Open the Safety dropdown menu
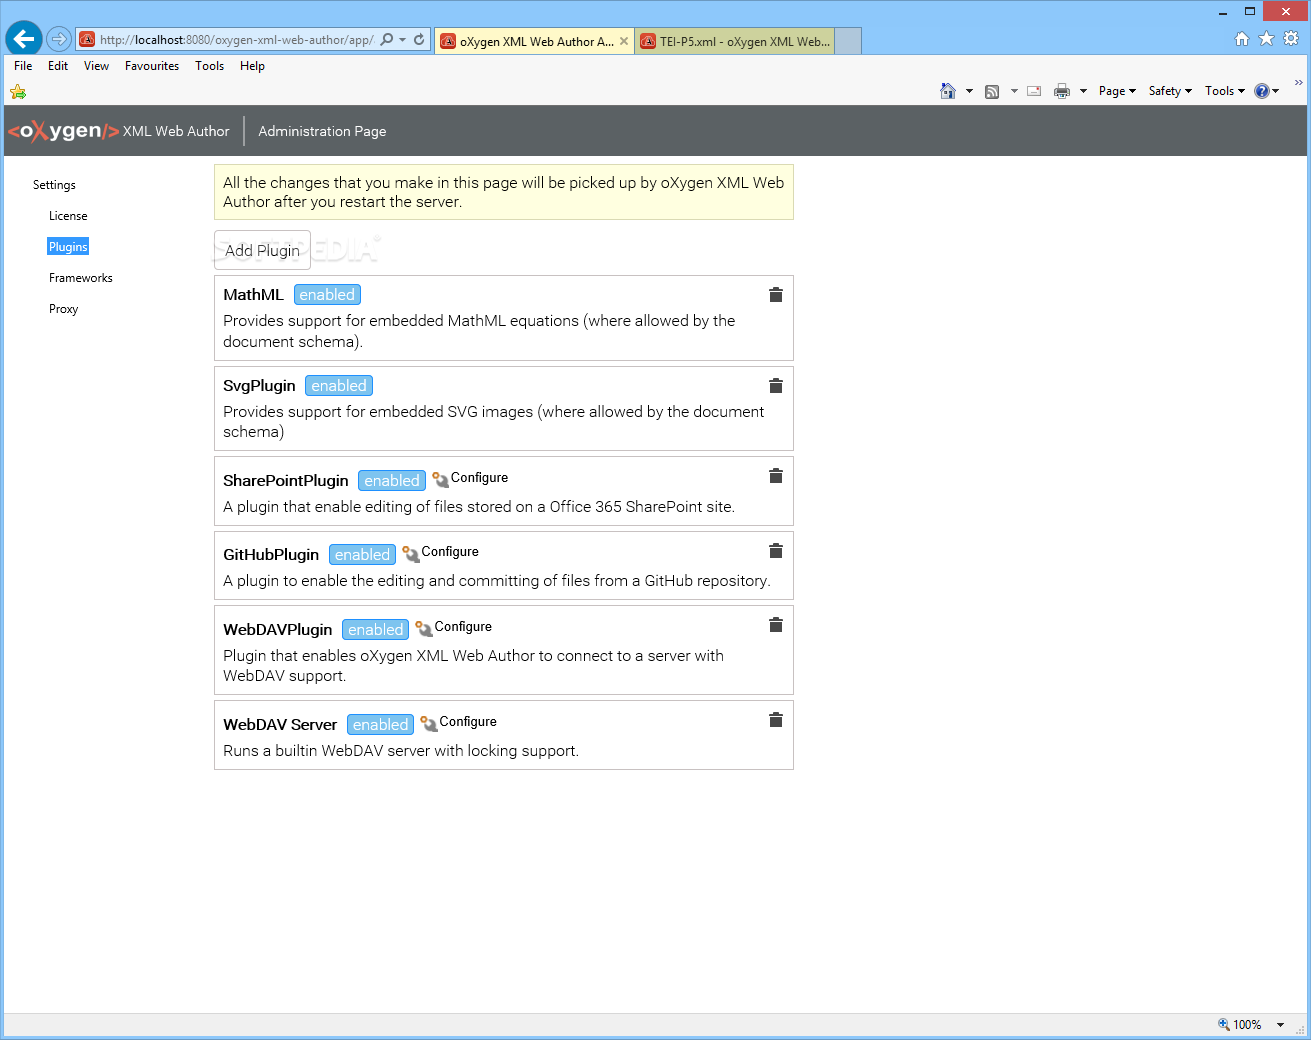 tap(1170, 91)
